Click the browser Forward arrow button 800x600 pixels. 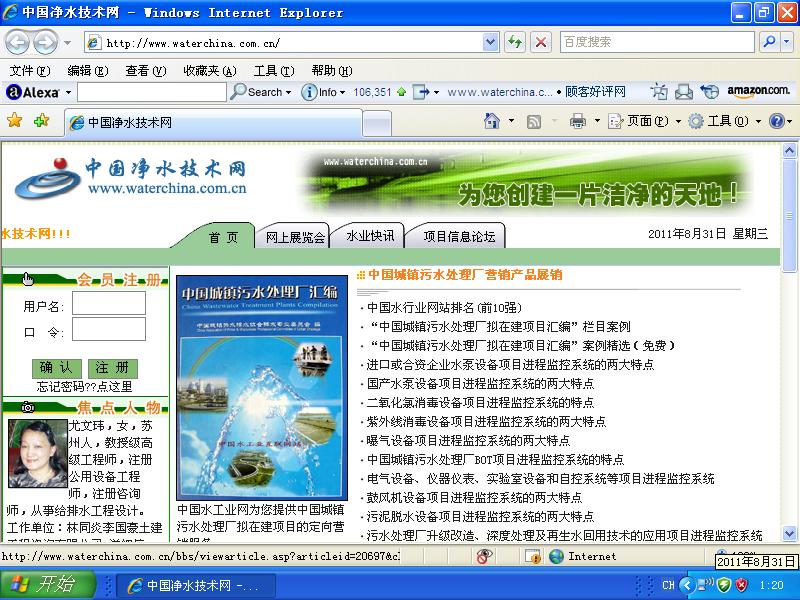[46, 42]
